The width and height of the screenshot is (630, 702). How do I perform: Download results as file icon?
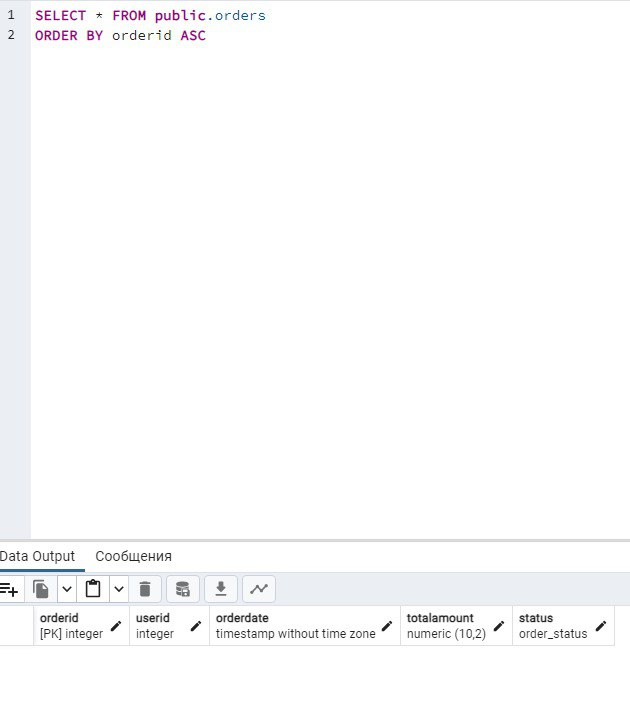tap(221, 589)
